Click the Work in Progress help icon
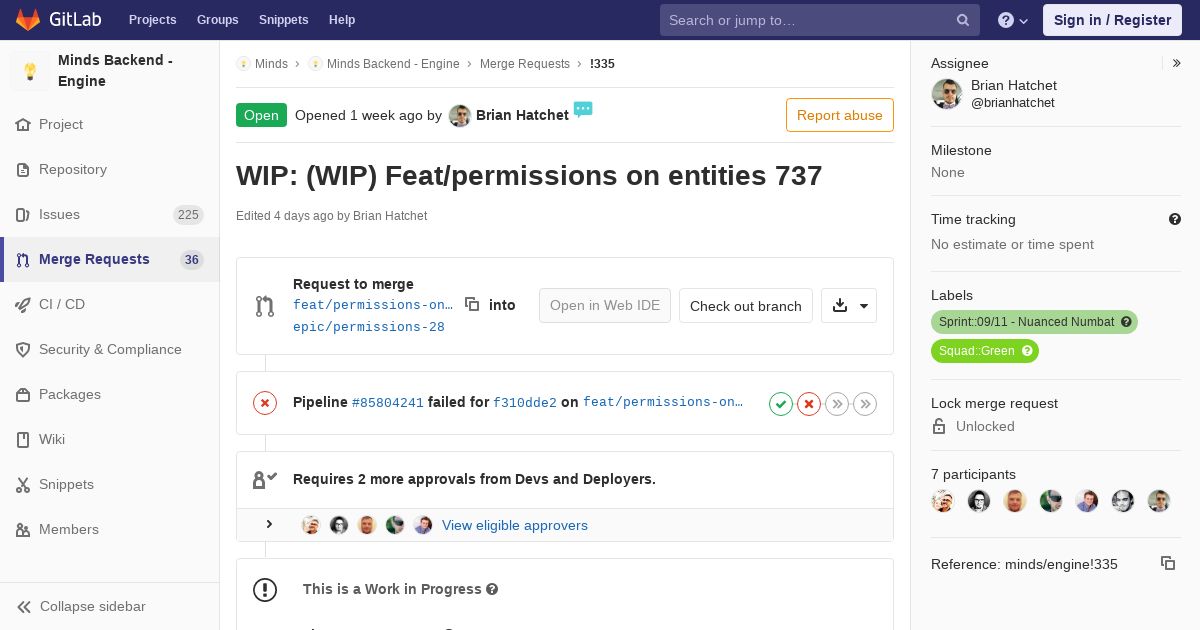This screenshot has height=630, width=1200. (x=492, y=589)
